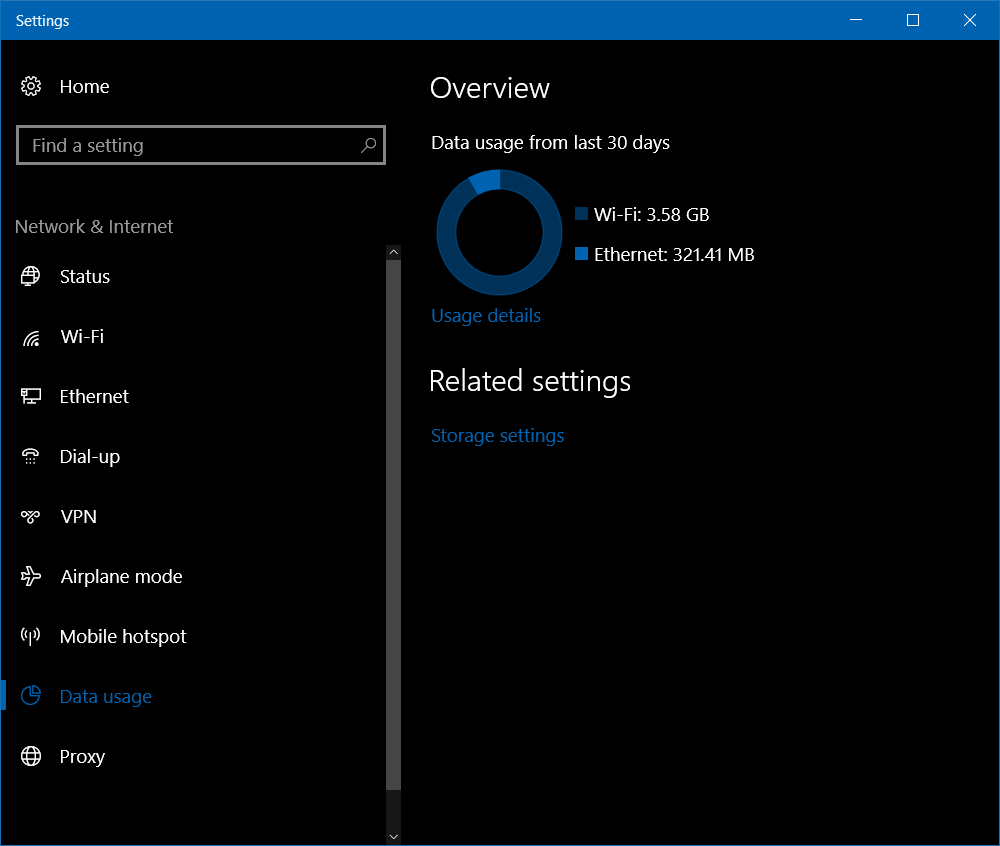Click the Wi-Fi signal icon
The image size is (1000, 846).
click(x=31, y=337)
